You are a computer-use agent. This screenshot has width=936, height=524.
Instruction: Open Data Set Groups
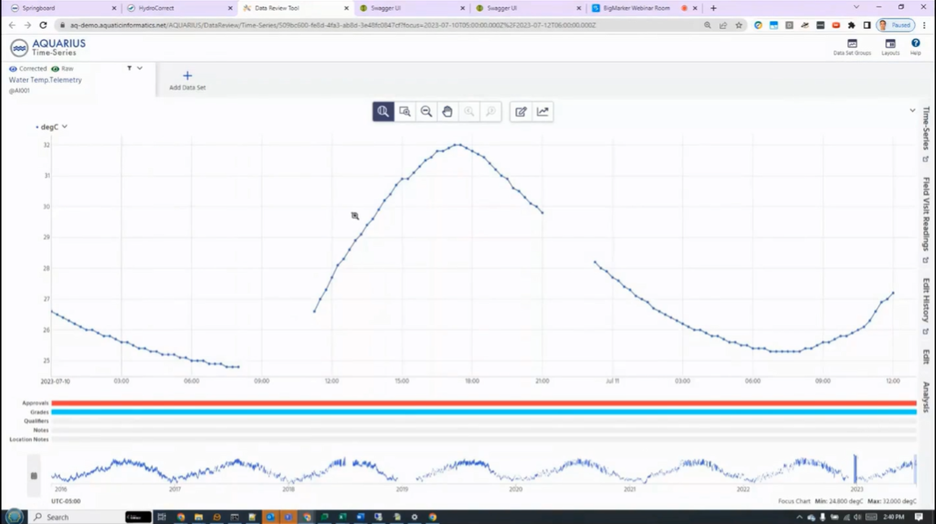852,47
